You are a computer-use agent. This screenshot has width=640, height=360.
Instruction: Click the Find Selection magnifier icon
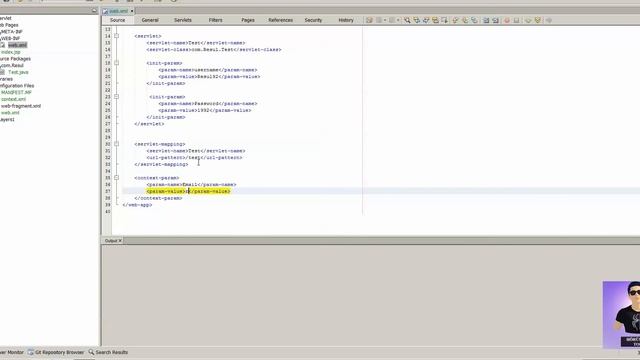pyautogui.click(x=407, y=20)
